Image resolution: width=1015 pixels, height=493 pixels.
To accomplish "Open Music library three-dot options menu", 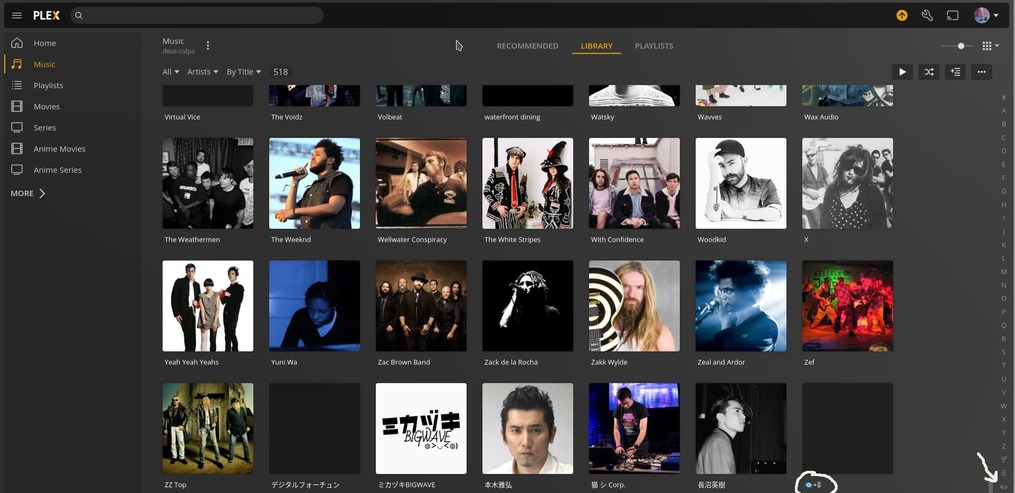I will coord(208,45).
